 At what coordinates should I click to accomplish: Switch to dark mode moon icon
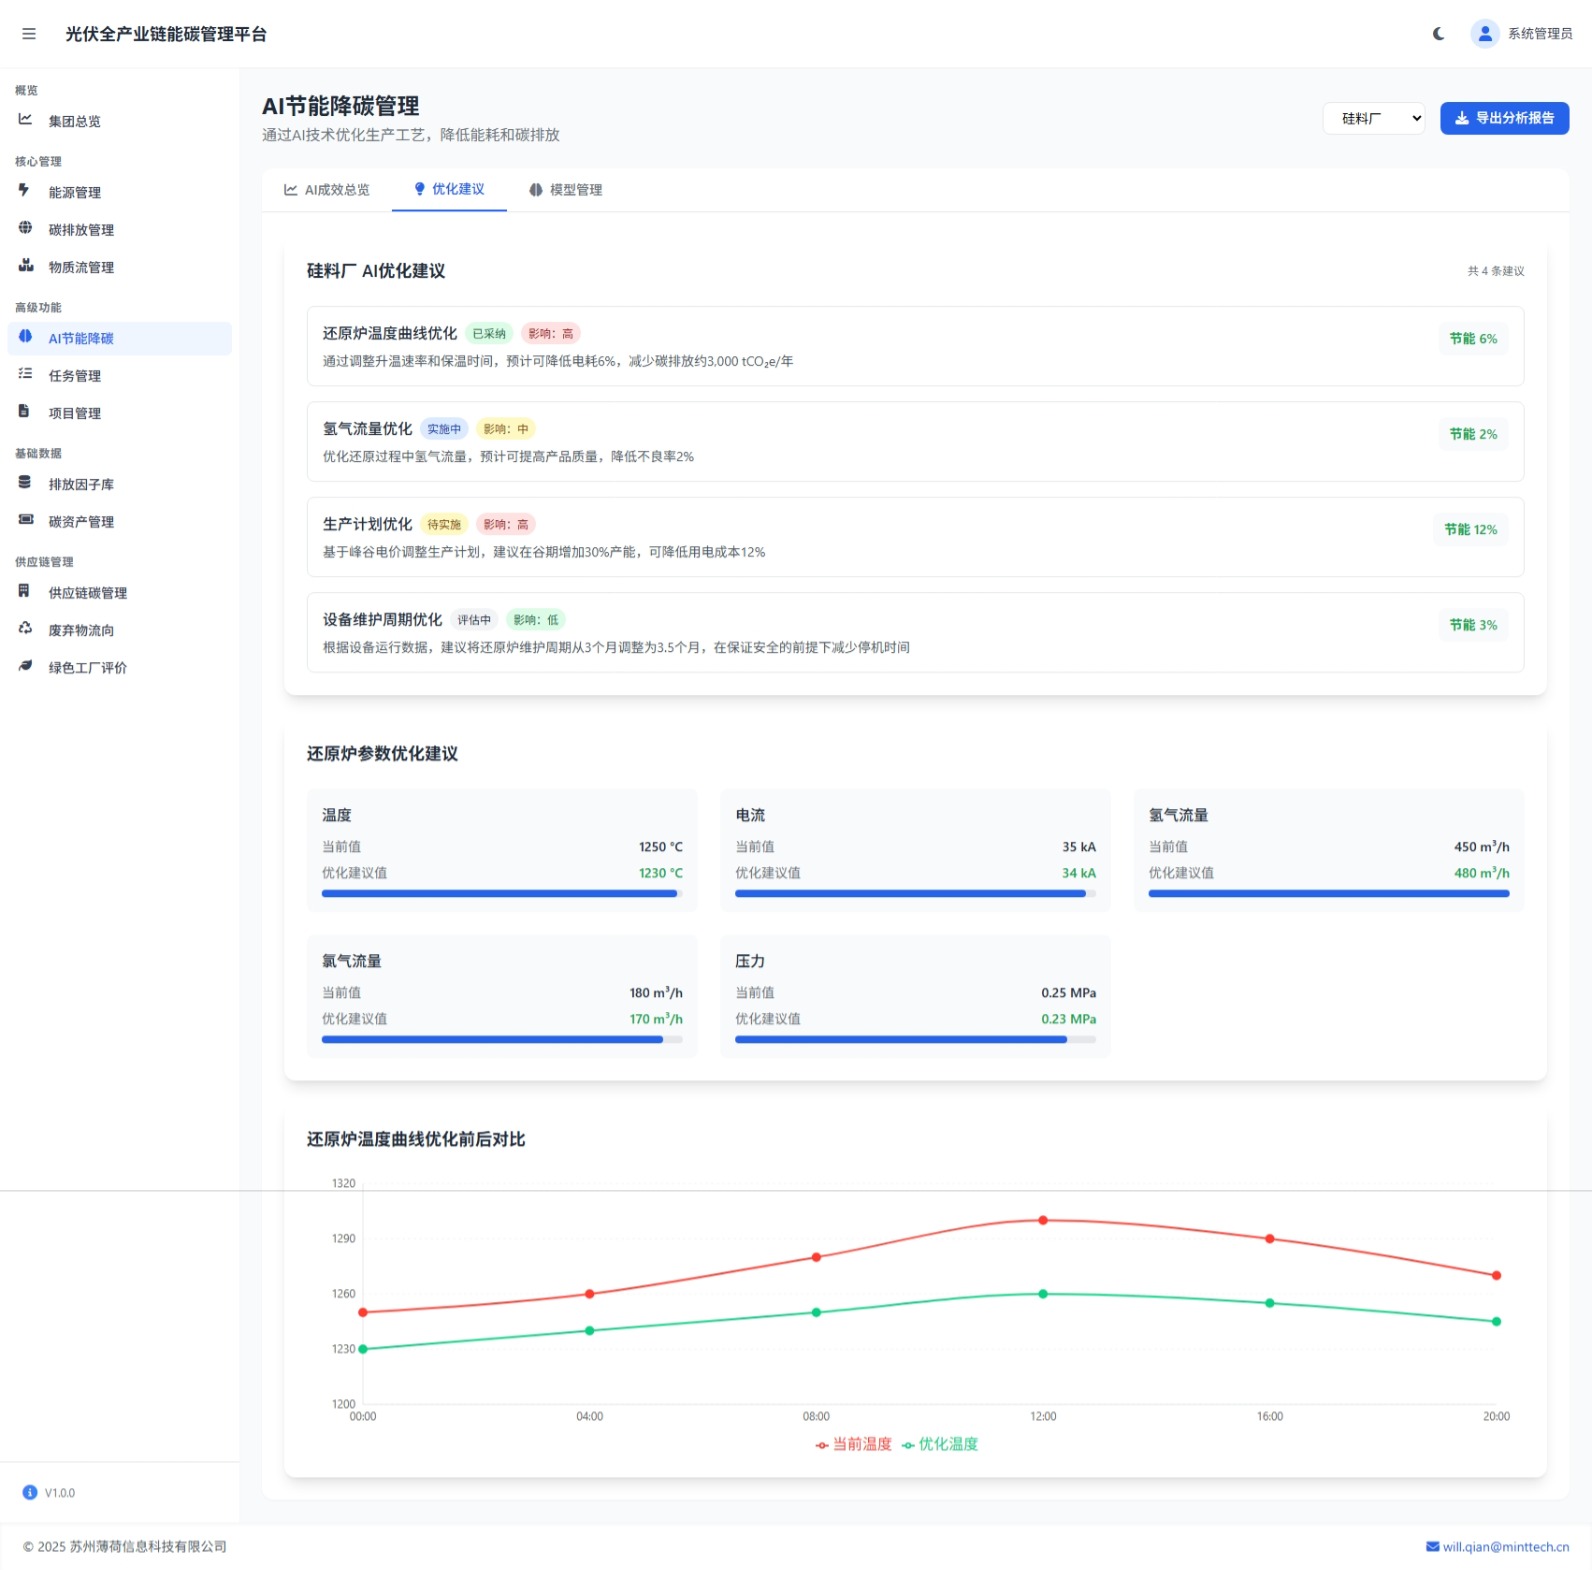(1438, 34)
